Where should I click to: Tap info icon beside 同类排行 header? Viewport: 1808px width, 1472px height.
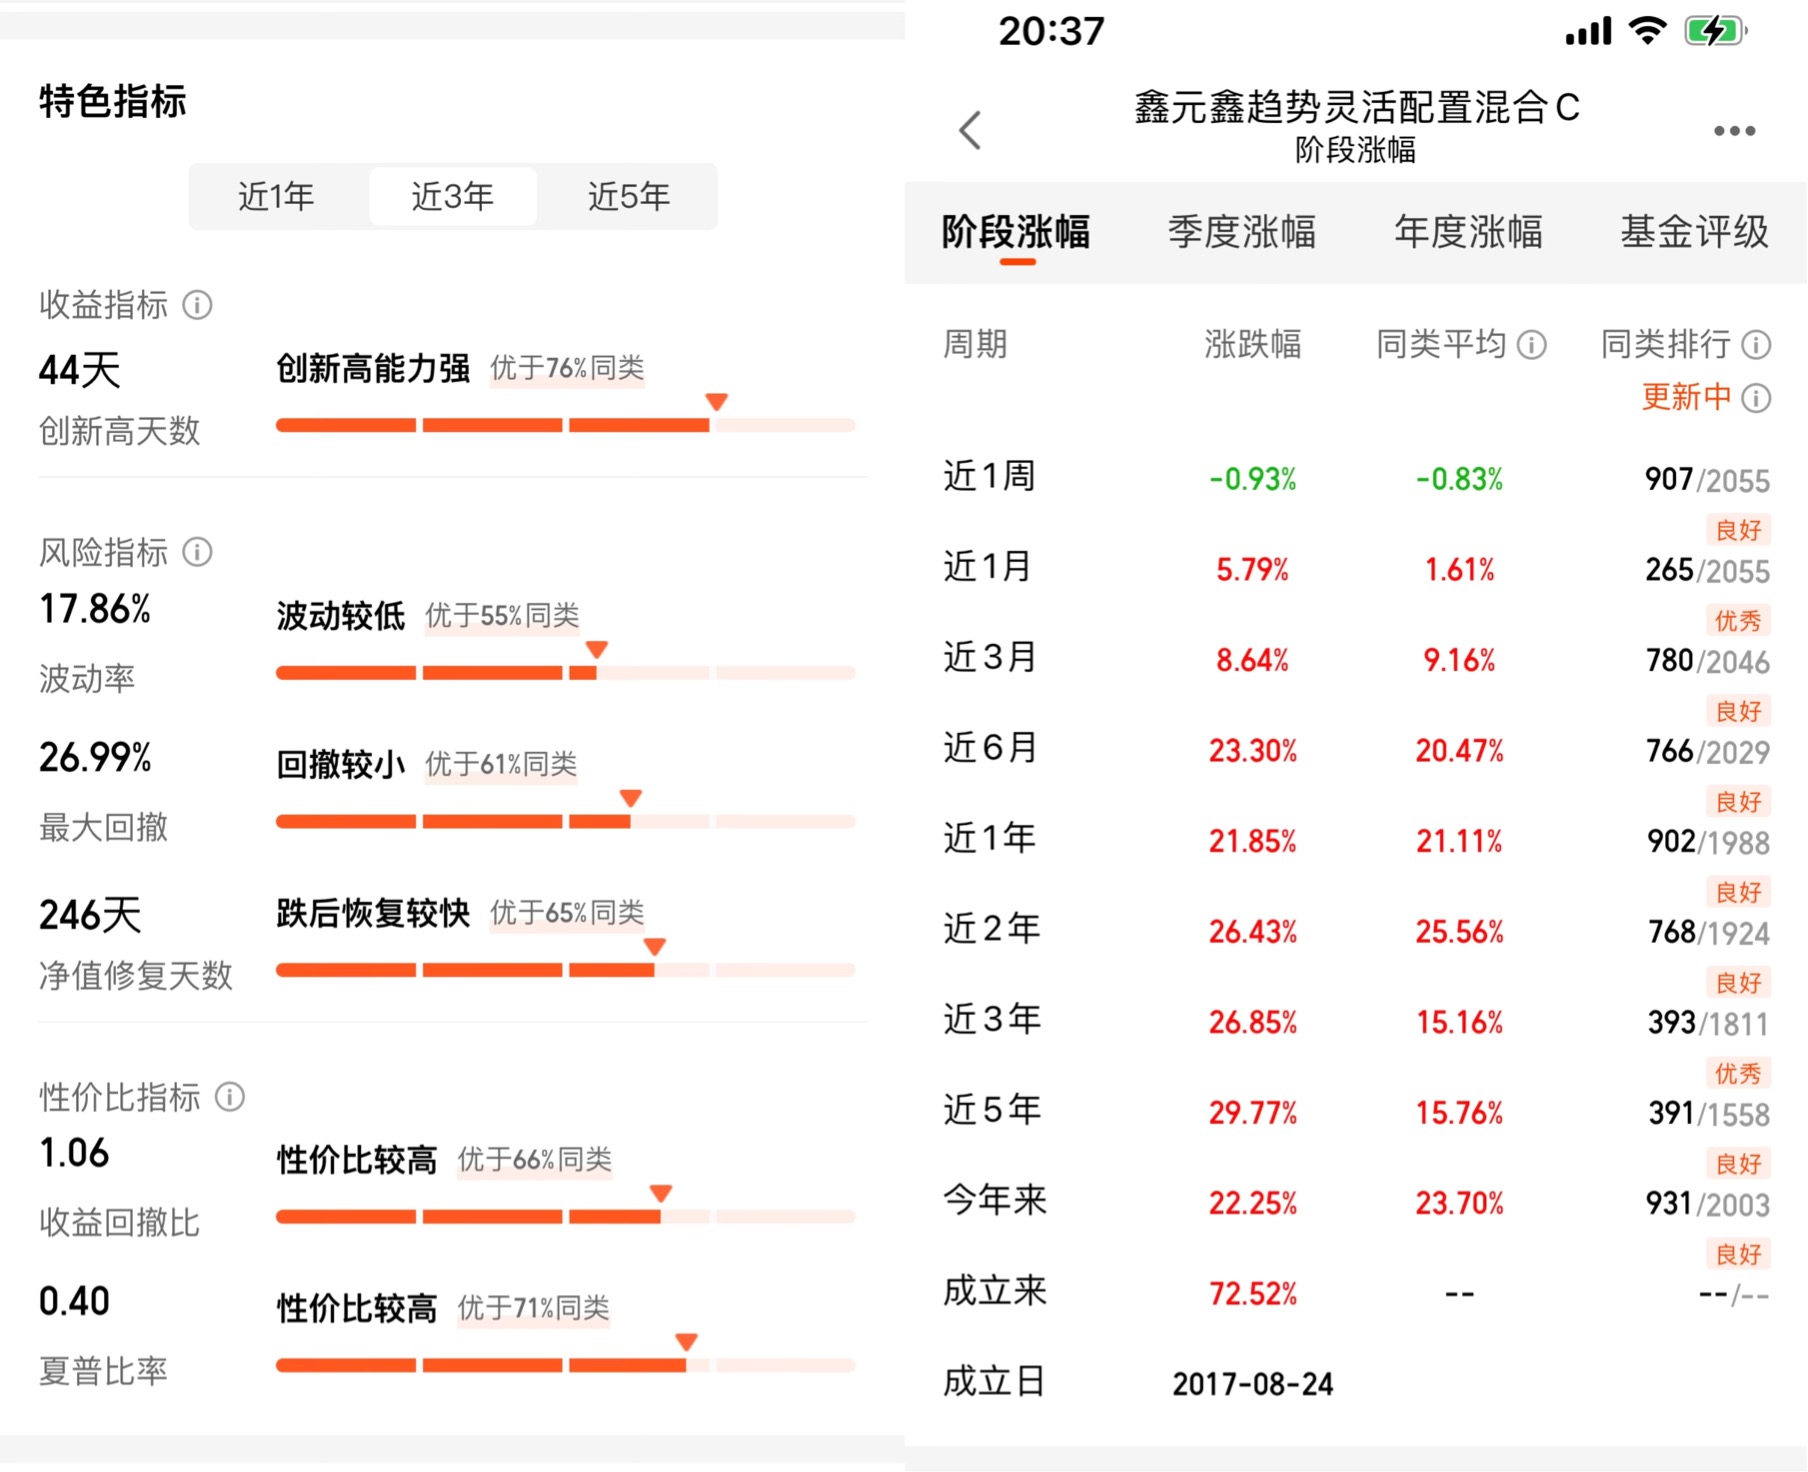1756,345
